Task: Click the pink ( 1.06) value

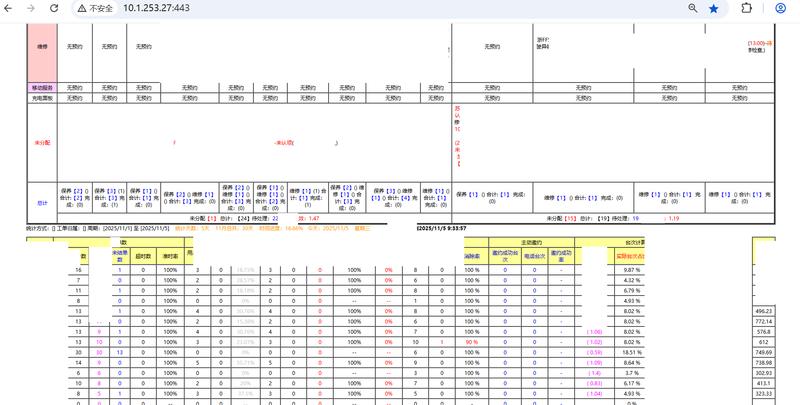Action: [x=594, y=332]
